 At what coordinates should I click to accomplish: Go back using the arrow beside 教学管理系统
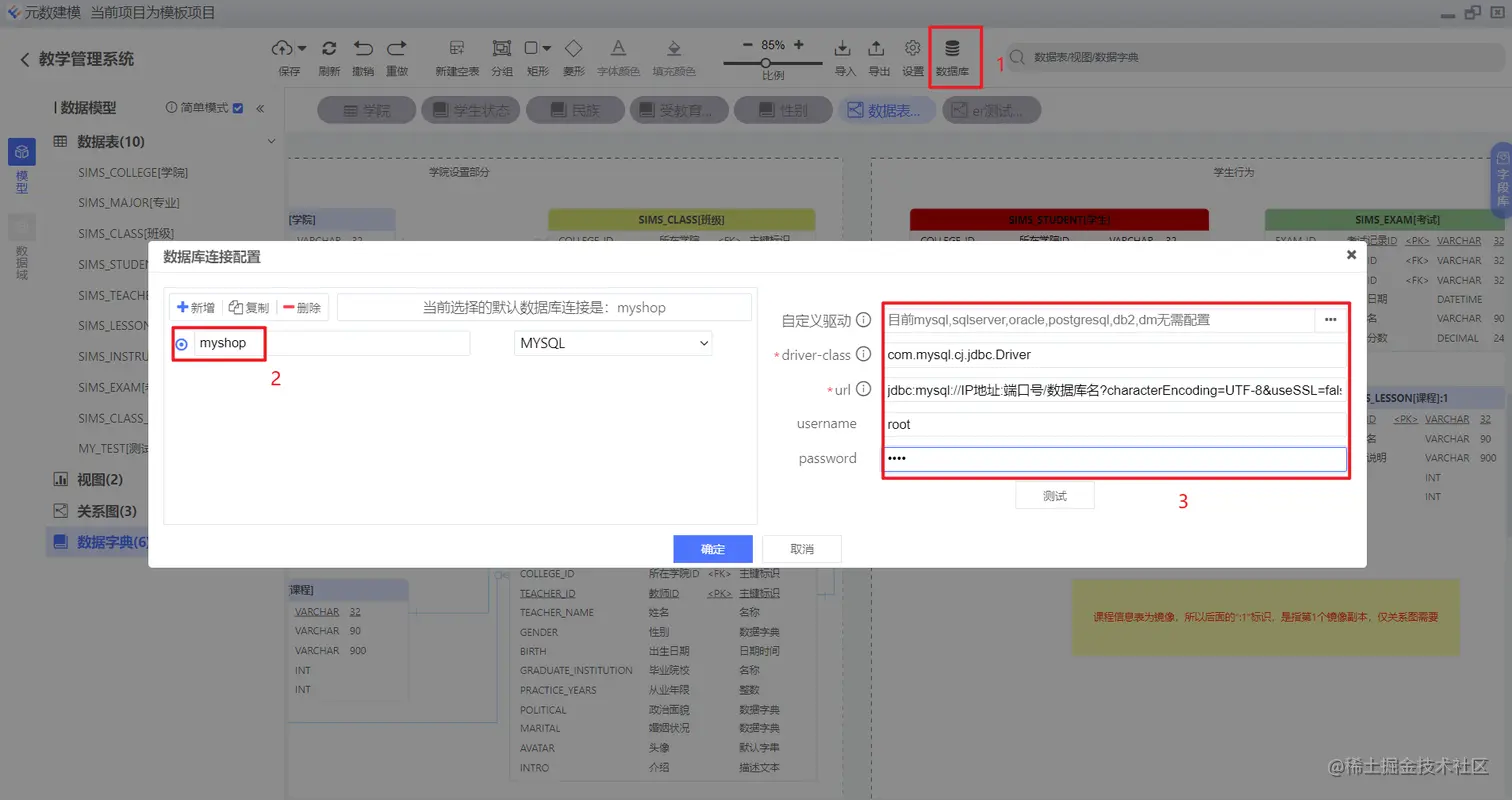[25, 60]
